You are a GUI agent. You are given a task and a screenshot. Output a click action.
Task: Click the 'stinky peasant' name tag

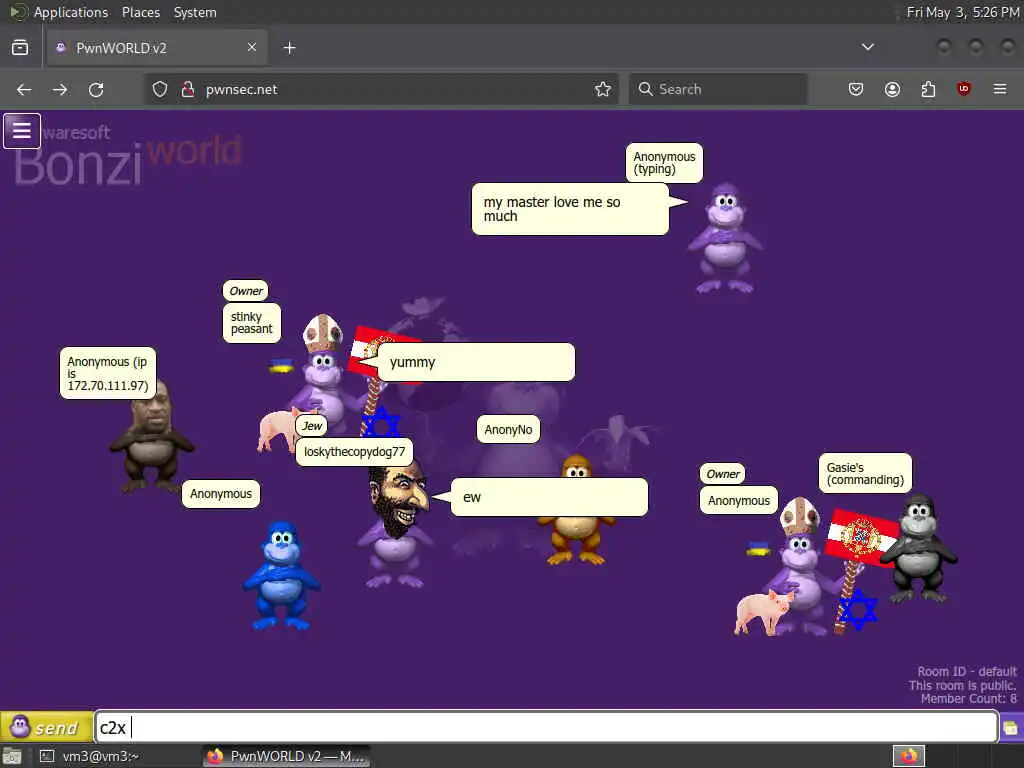click(251, 323)
